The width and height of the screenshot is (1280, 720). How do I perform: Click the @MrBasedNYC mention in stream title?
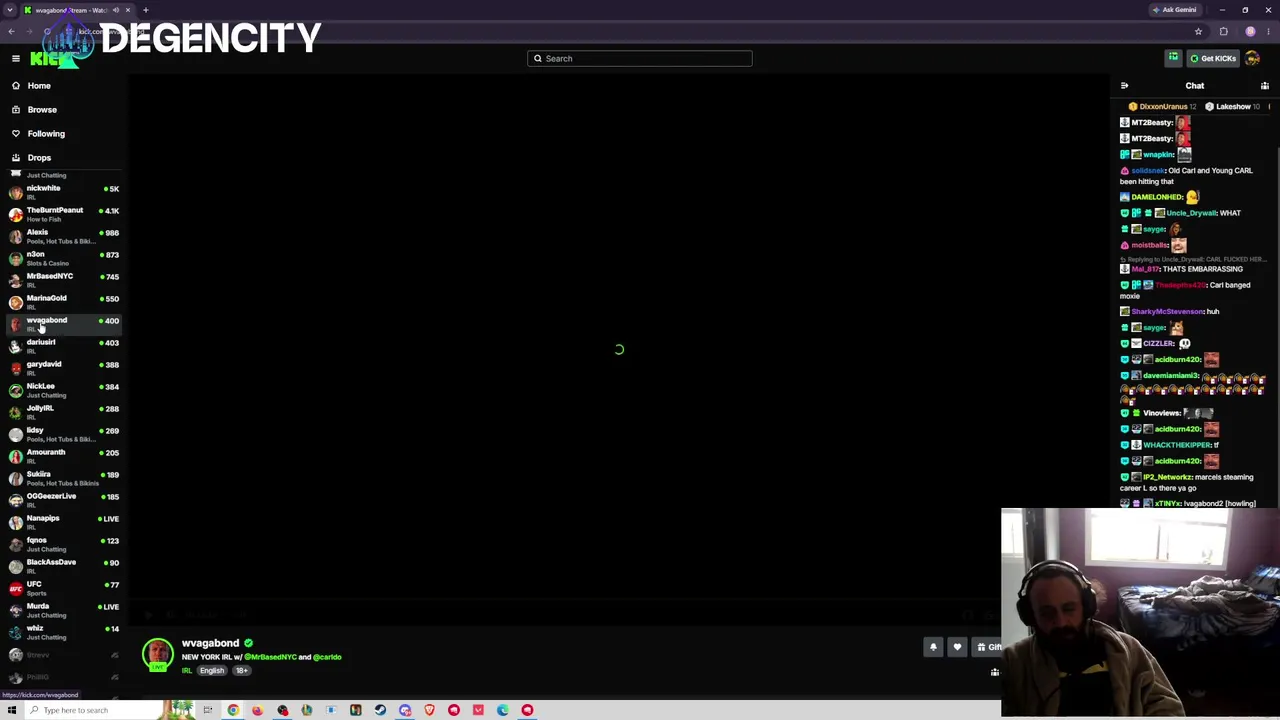(271, 657)
